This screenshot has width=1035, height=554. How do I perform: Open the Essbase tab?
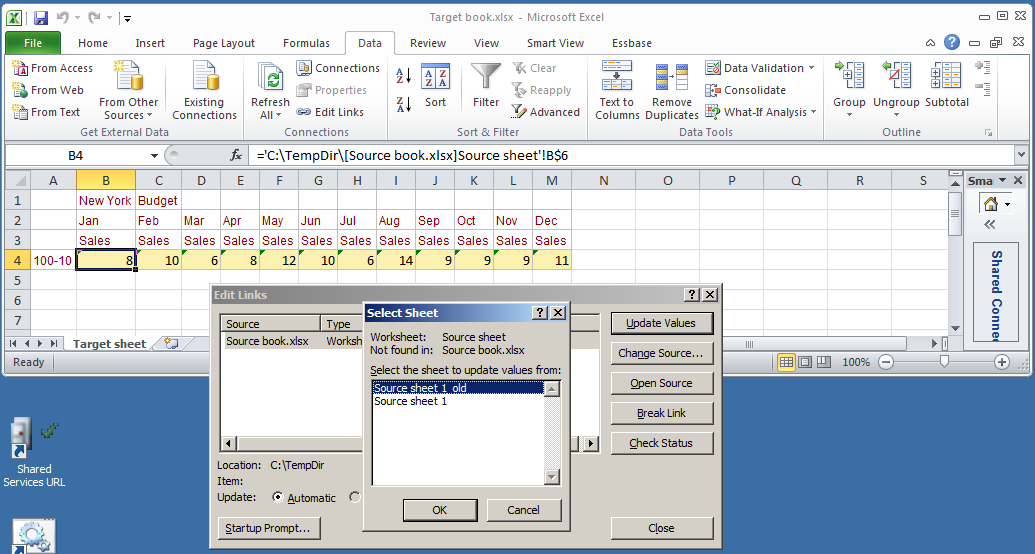[632, 43]
